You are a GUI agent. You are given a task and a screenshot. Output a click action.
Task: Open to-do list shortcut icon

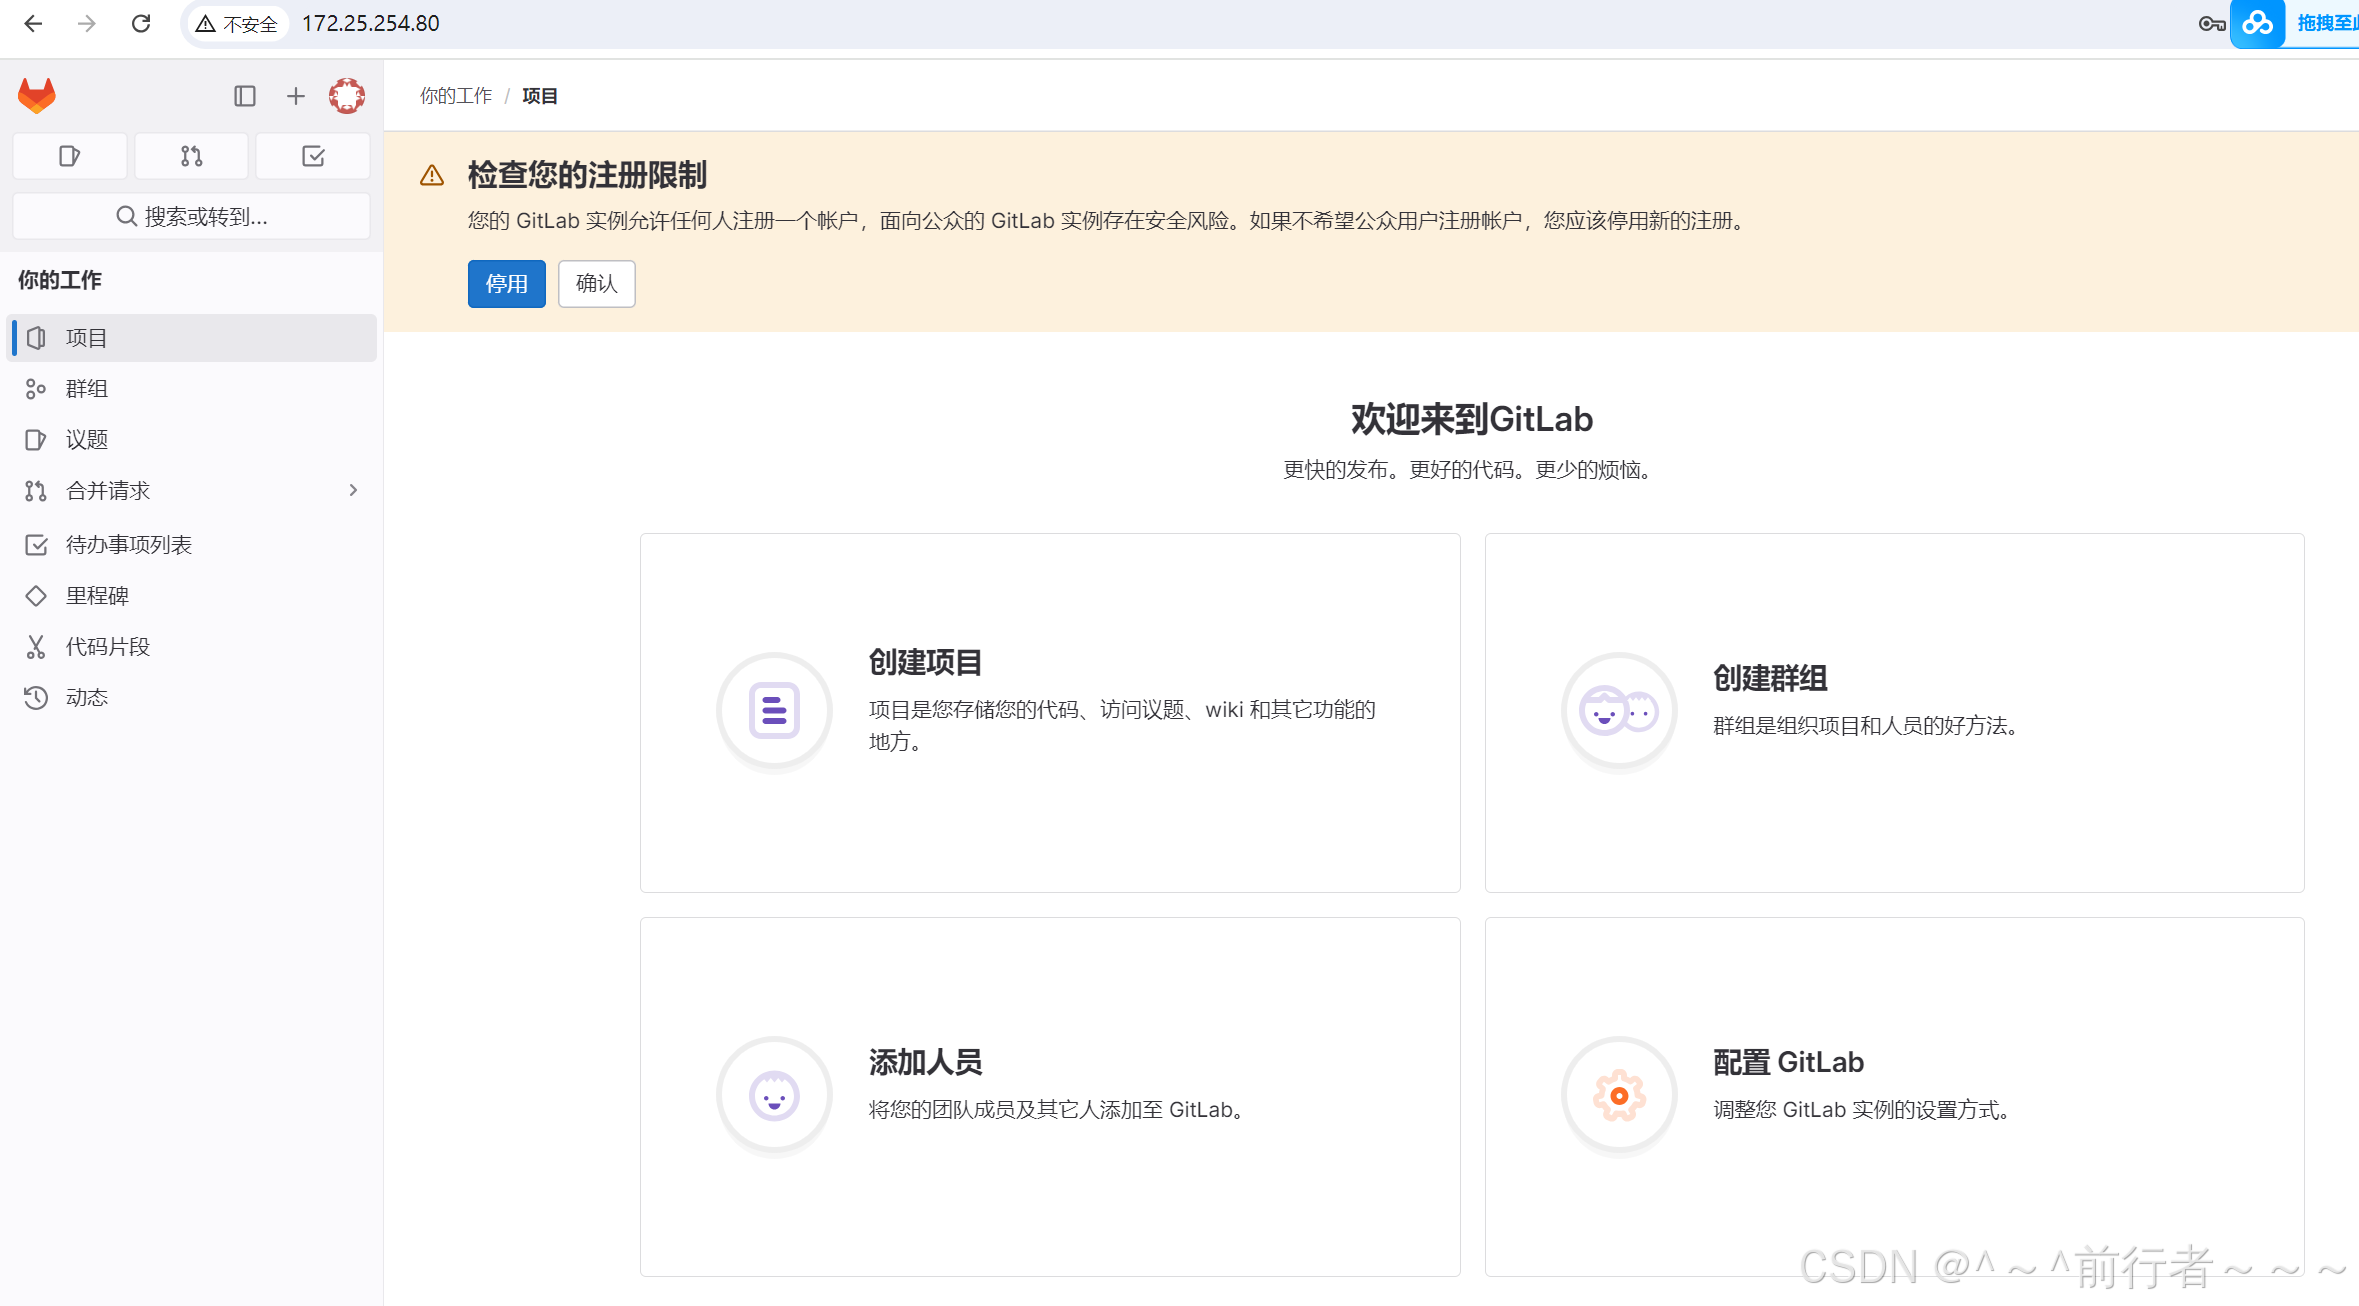pyautogui.click(x=313, y=156)
